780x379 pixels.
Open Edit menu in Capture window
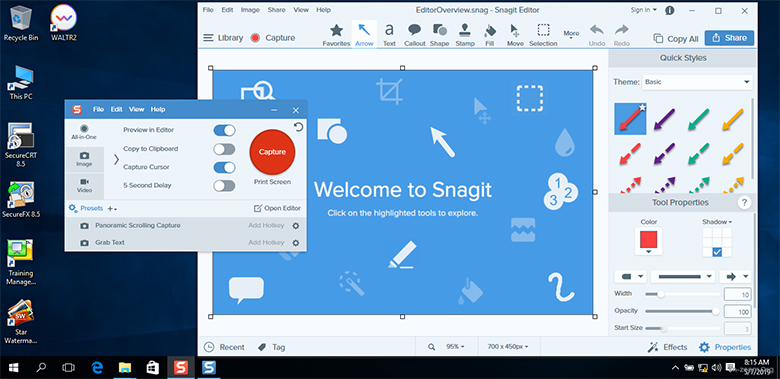(x=116, y=109)
